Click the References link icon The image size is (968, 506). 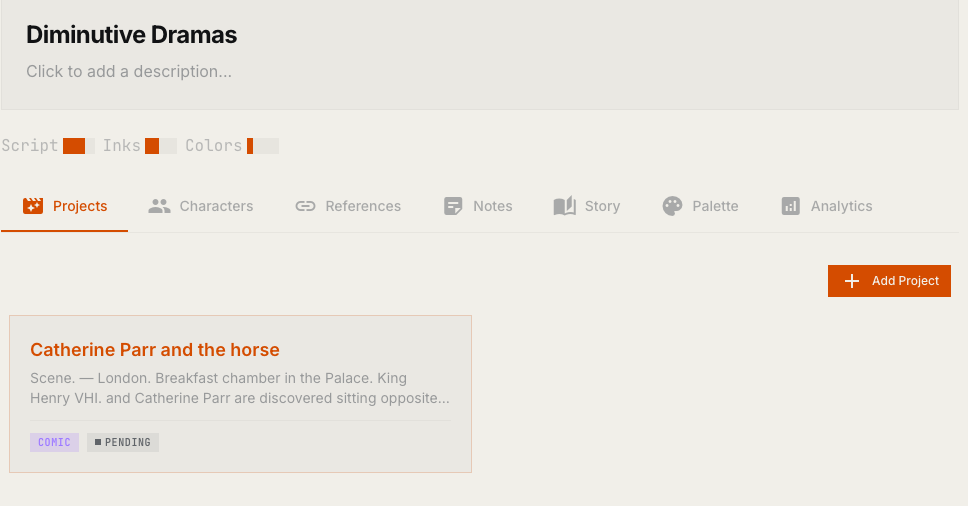[305, 206]
